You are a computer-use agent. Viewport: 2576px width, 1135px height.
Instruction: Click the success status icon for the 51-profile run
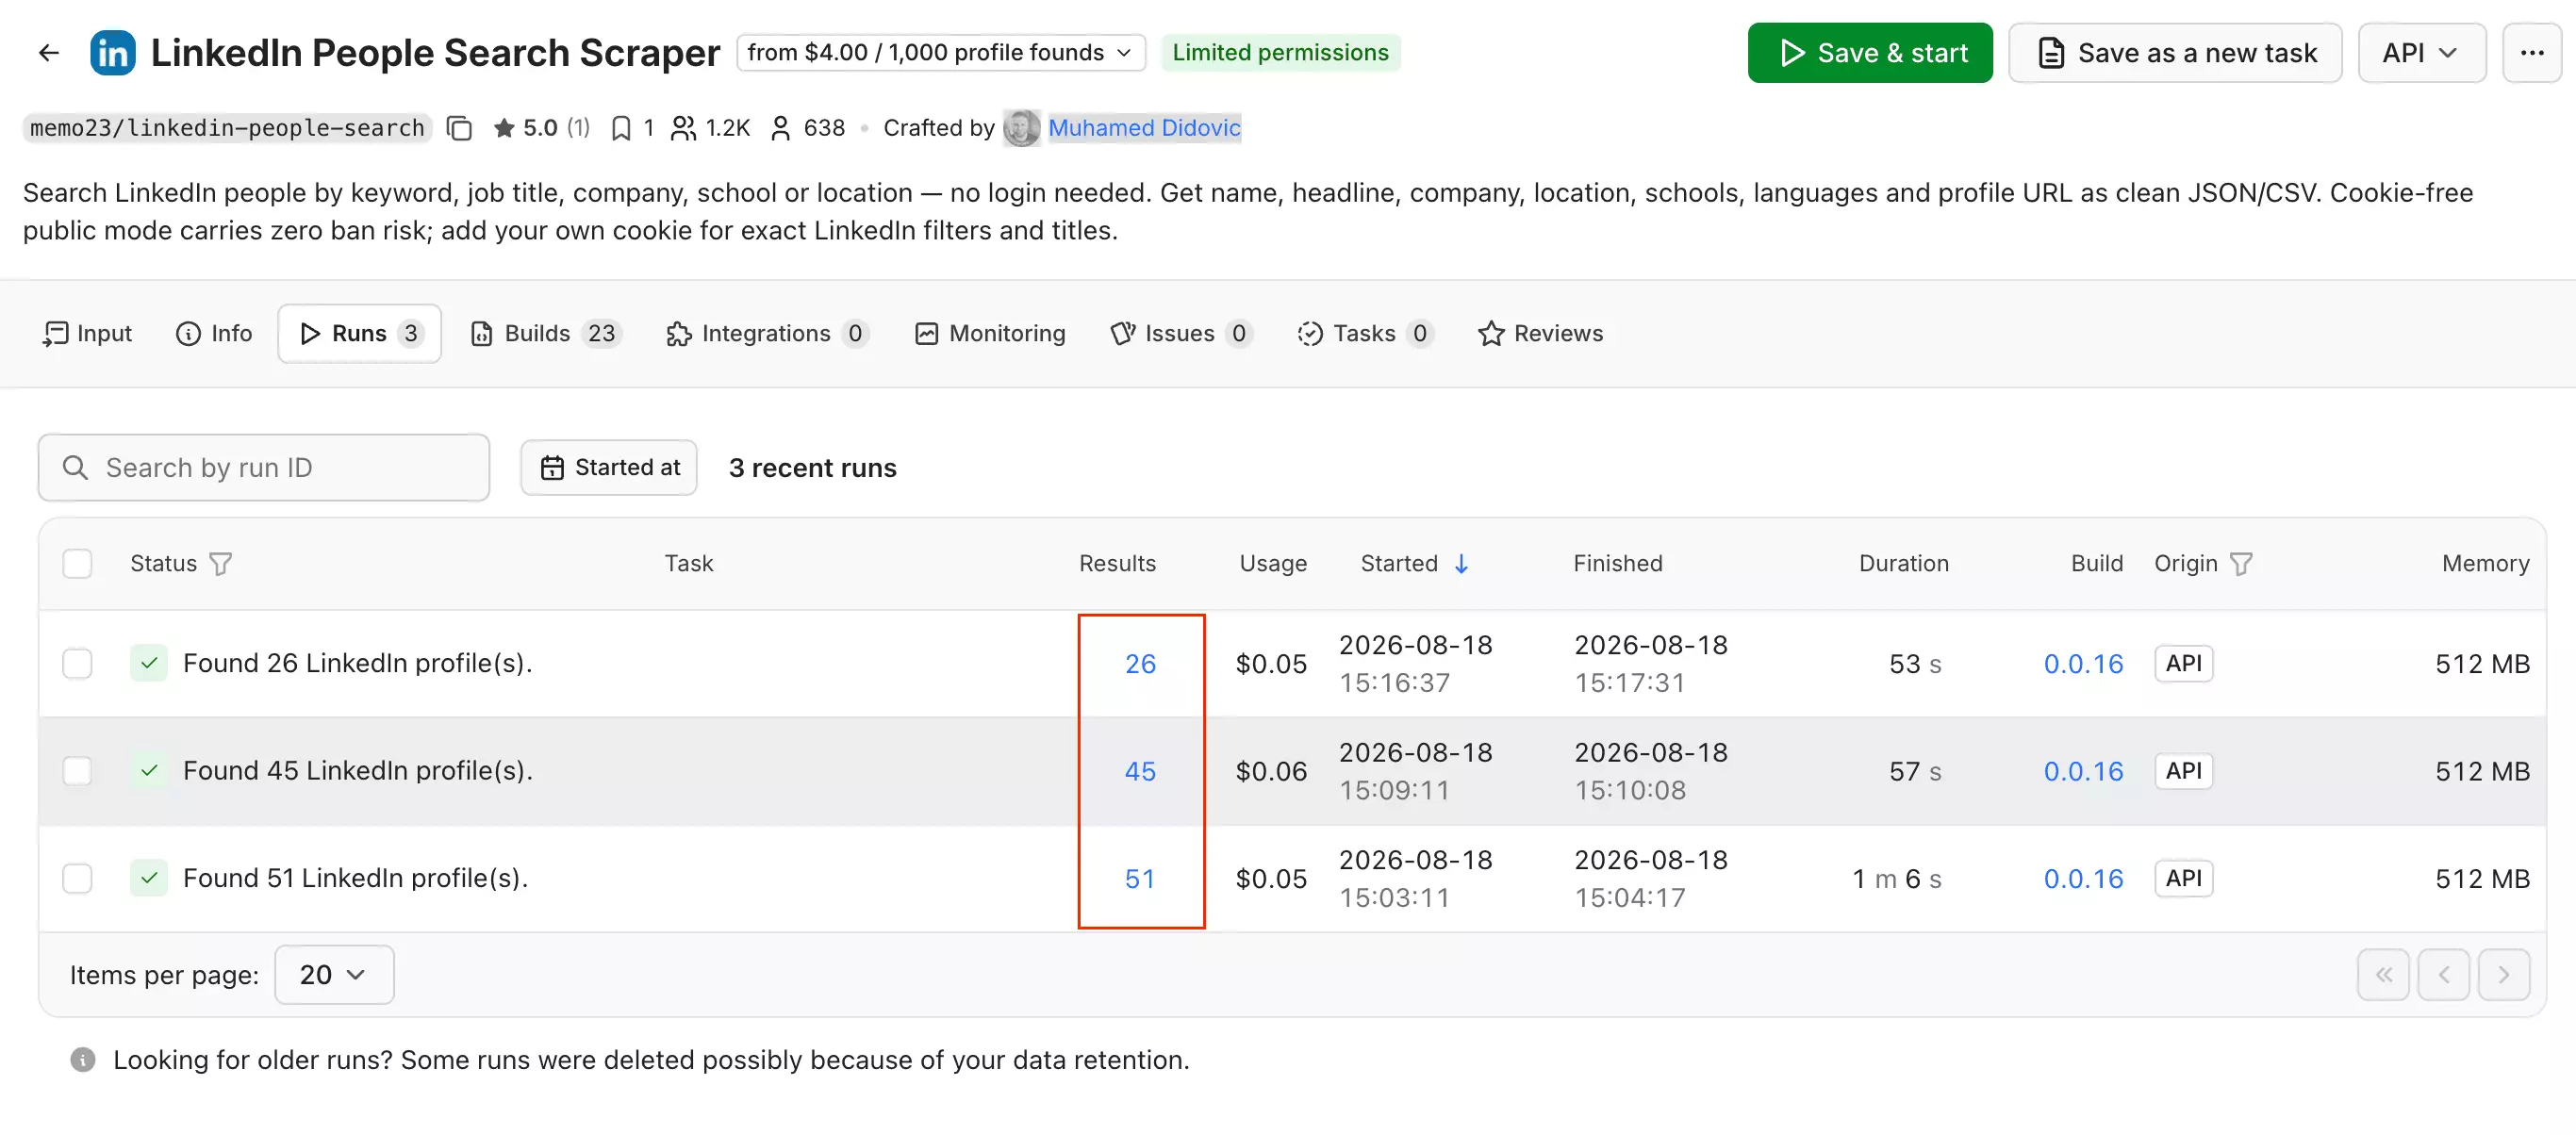coord(149,878)
